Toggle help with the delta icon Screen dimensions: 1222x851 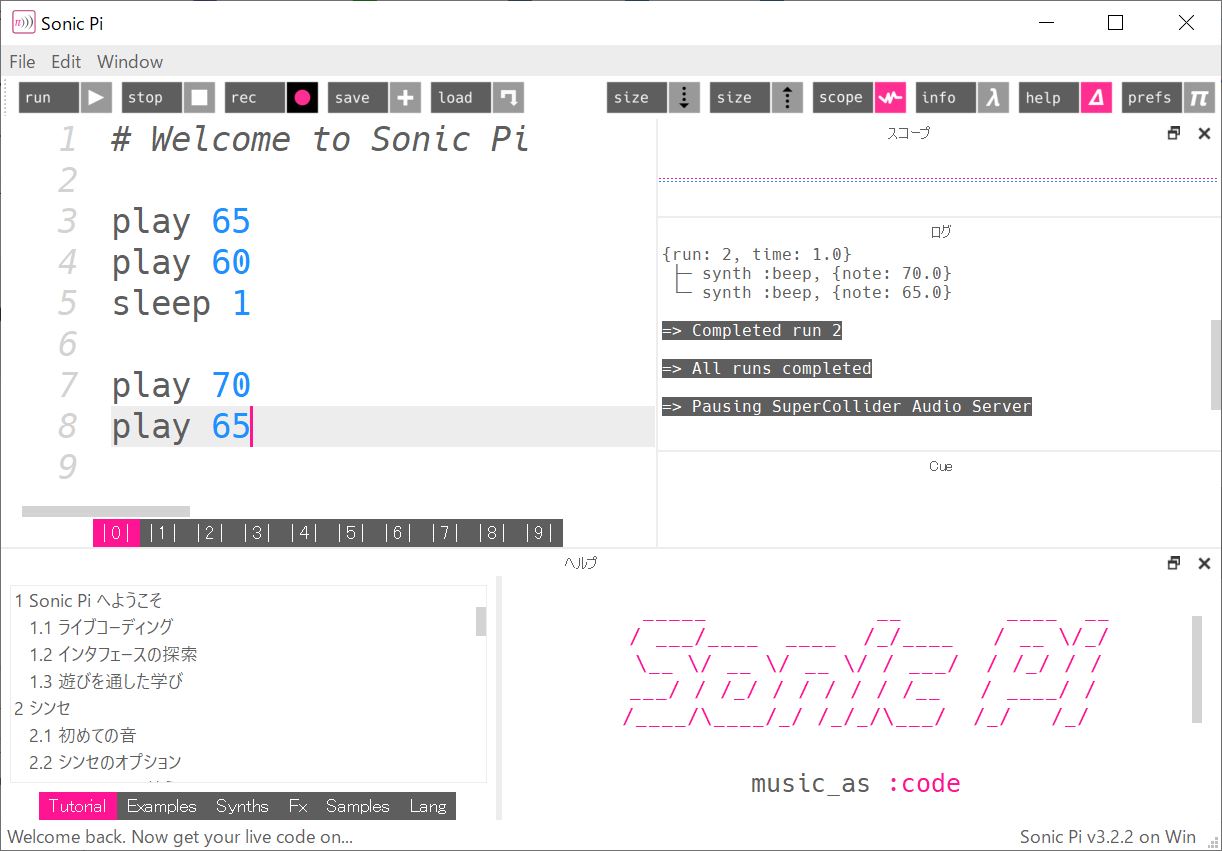pyautogui.click(x=1096, y=97)
